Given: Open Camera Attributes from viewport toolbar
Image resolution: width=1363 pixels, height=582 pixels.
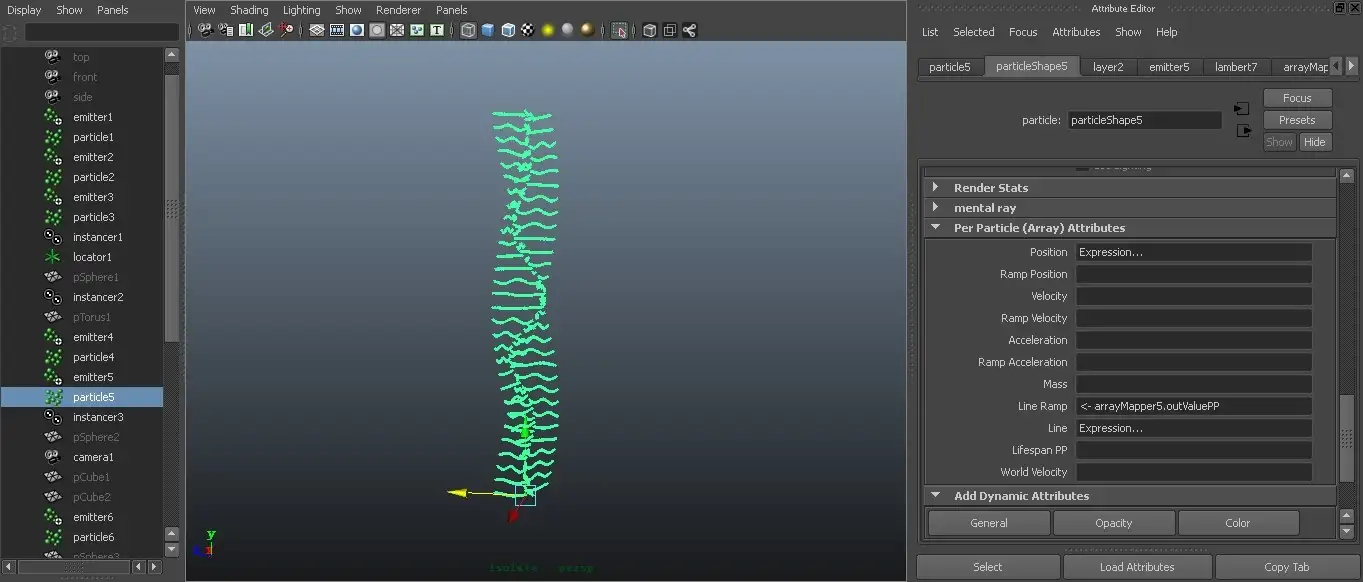Looking at the screenshot, I should [x=226, y=30].
